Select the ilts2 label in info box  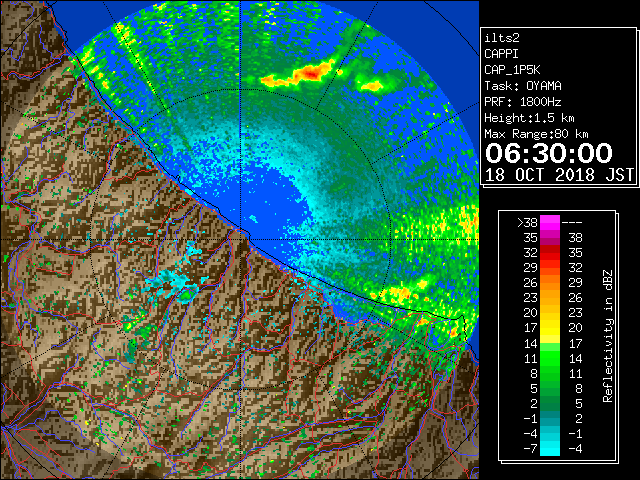[x=502, y=38]
